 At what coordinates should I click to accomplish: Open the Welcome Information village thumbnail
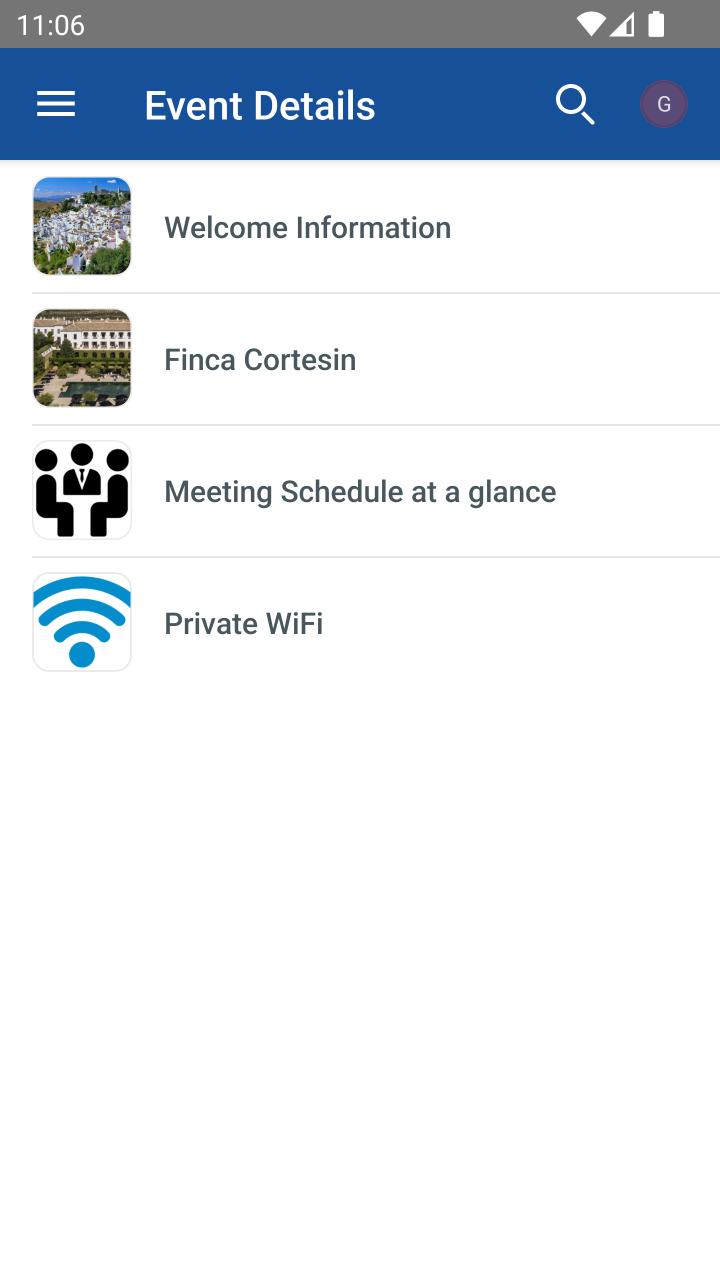tap(82, 226)
